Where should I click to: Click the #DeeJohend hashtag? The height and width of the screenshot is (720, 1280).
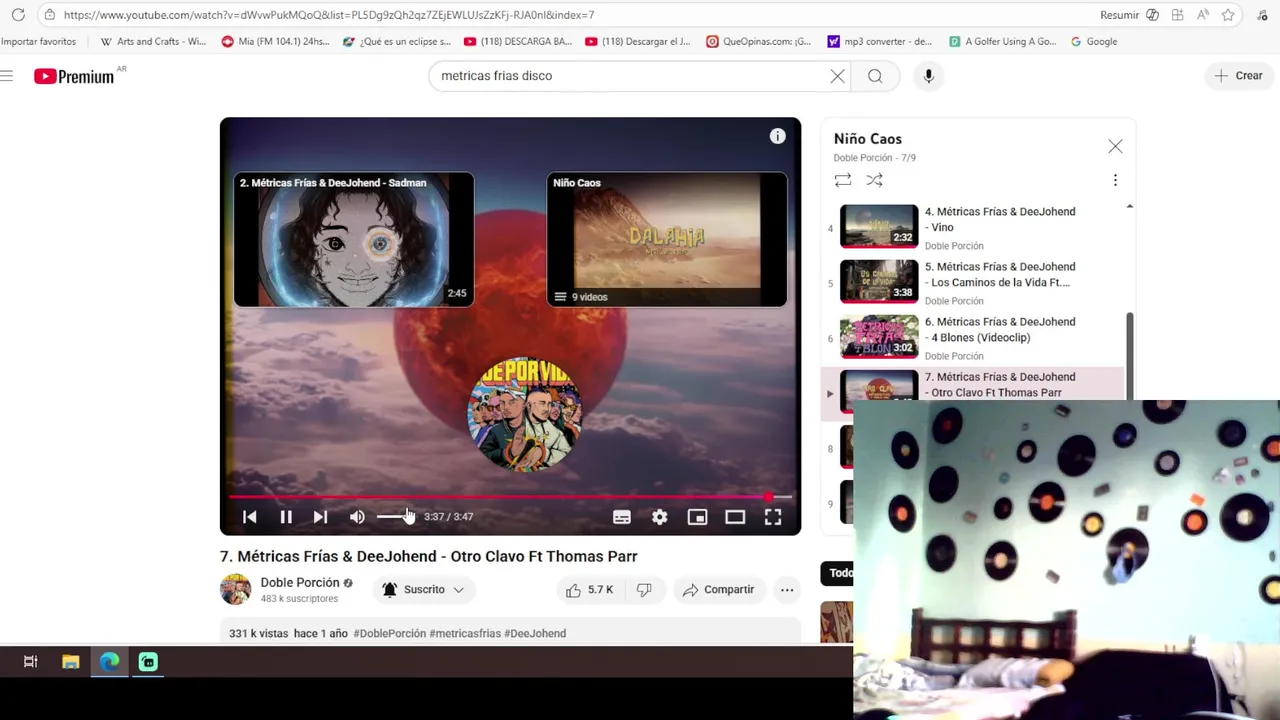535,633
